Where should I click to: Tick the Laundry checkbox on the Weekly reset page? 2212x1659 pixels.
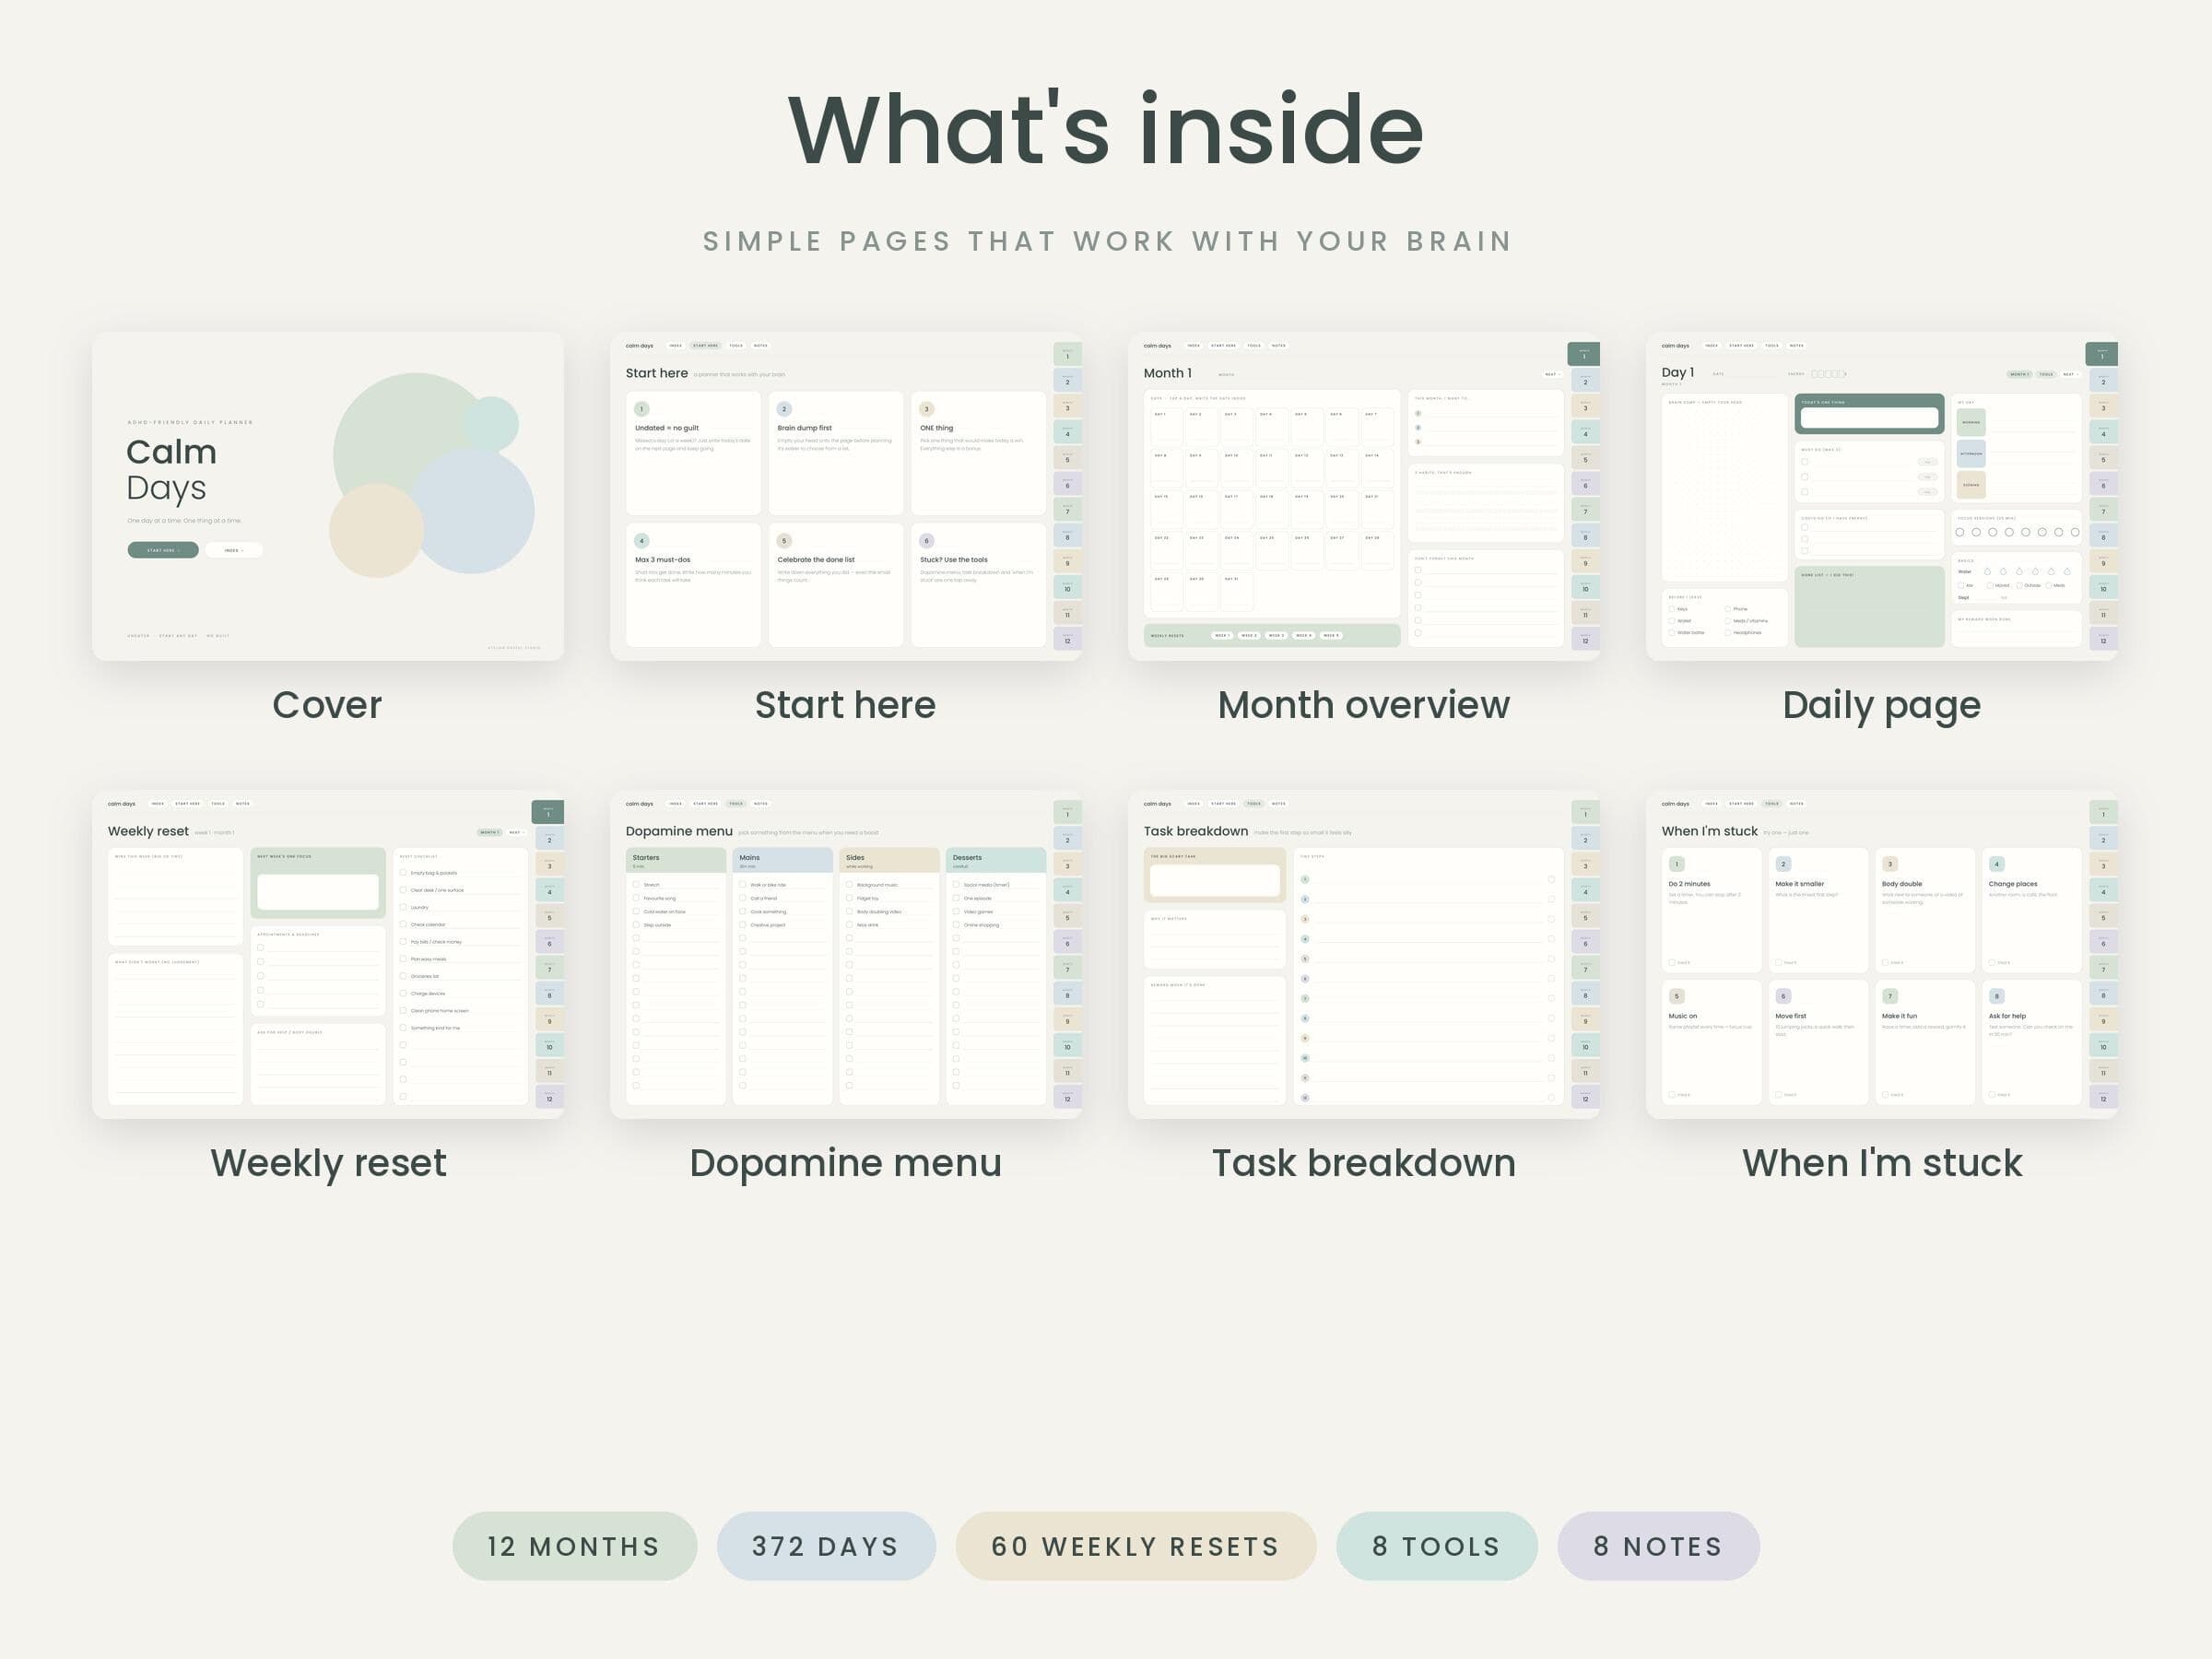pyautogui.click(x=403, y=907)
